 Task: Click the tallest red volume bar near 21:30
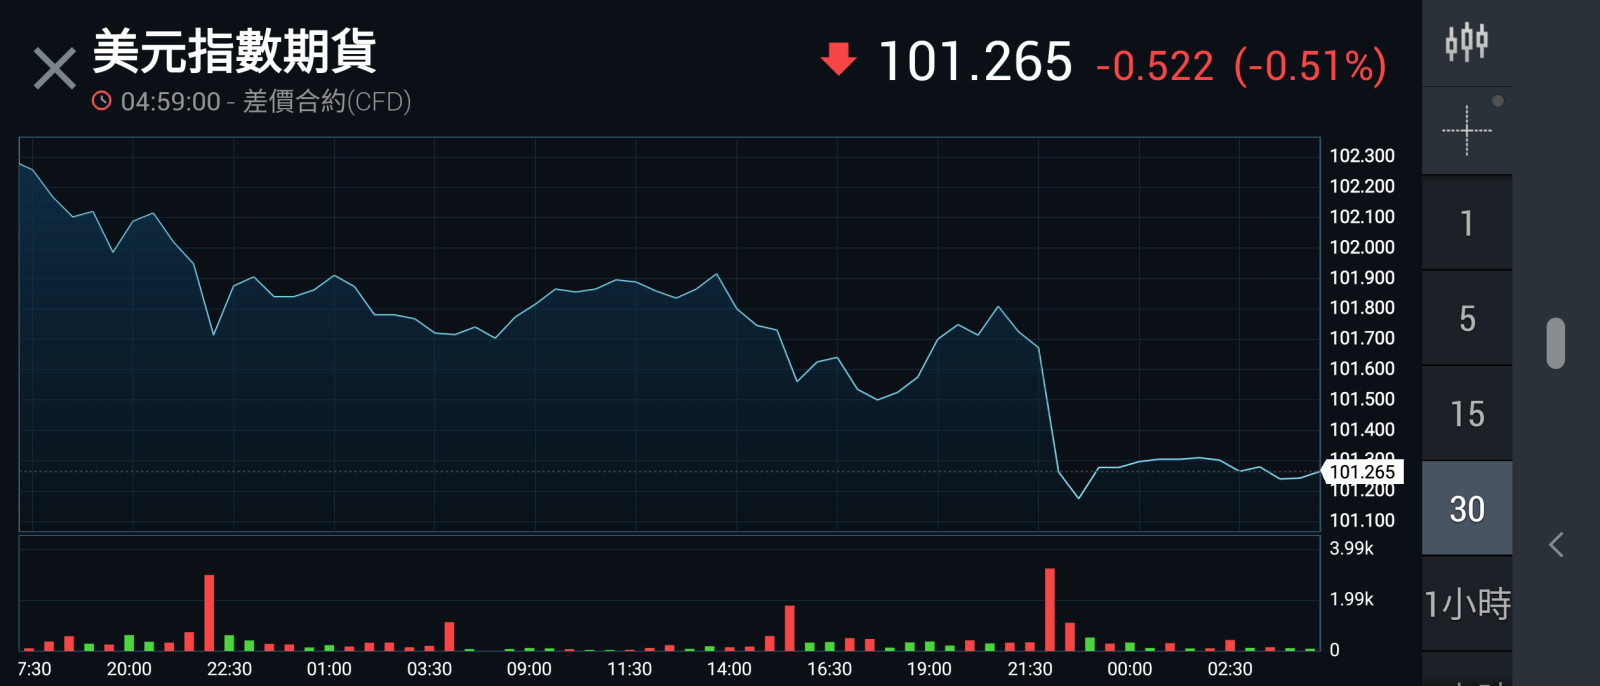1050,609
